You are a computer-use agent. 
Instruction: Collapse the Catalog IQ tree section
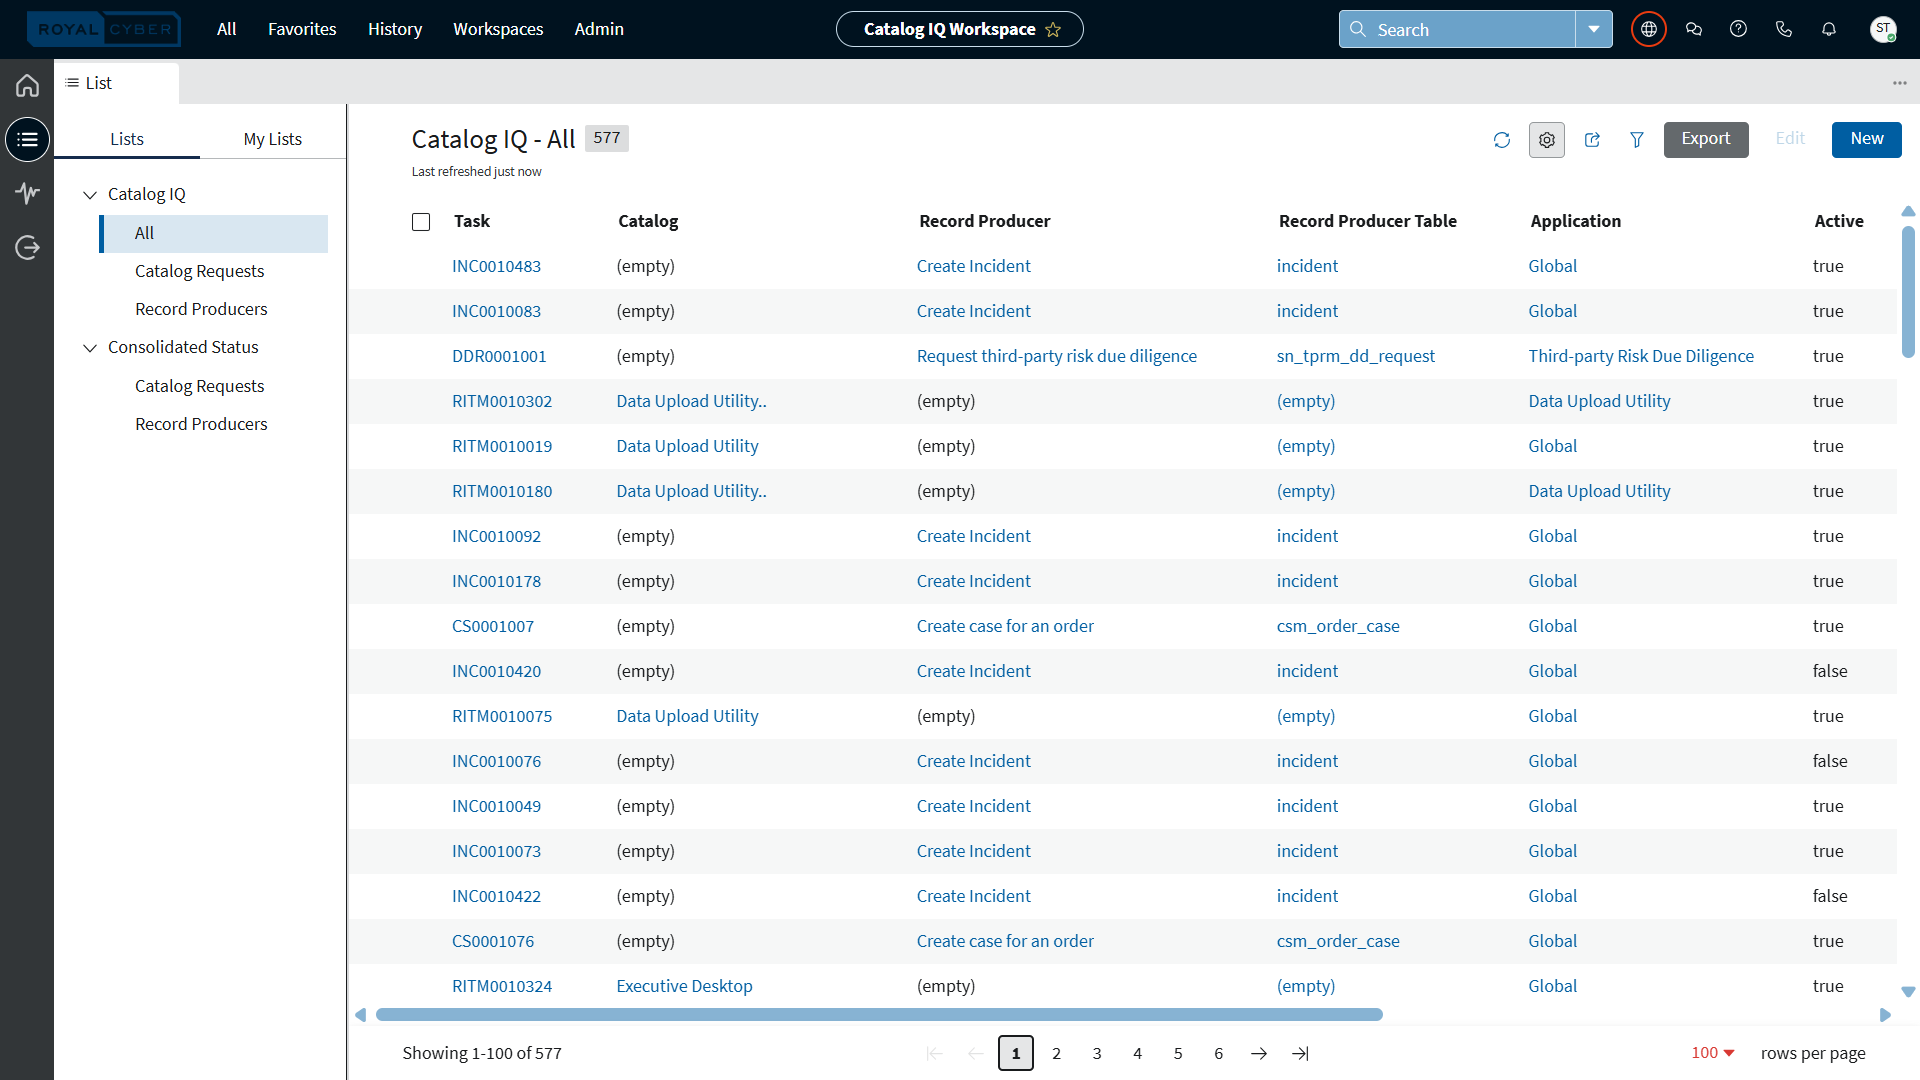pyautogui.click(x=90, y=195)
